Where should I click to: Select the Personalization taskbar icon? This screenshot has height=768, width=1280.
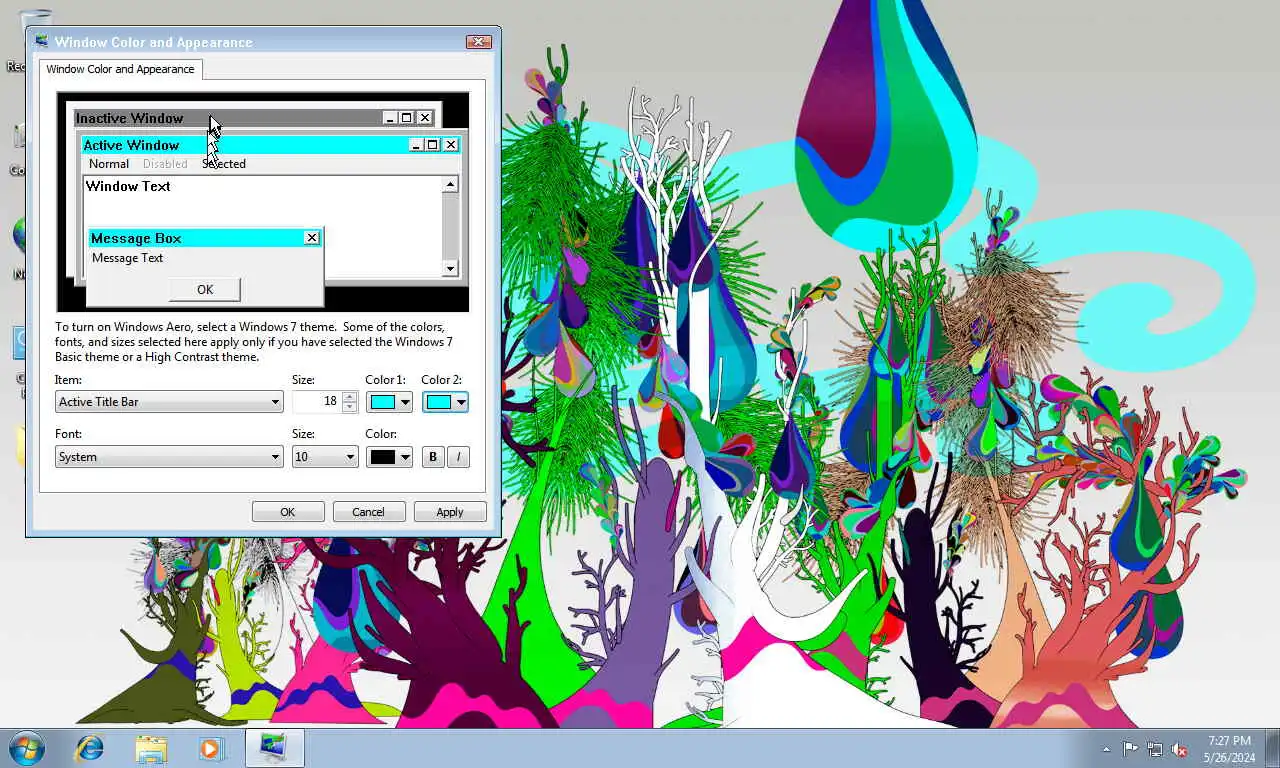pos(273,748)
